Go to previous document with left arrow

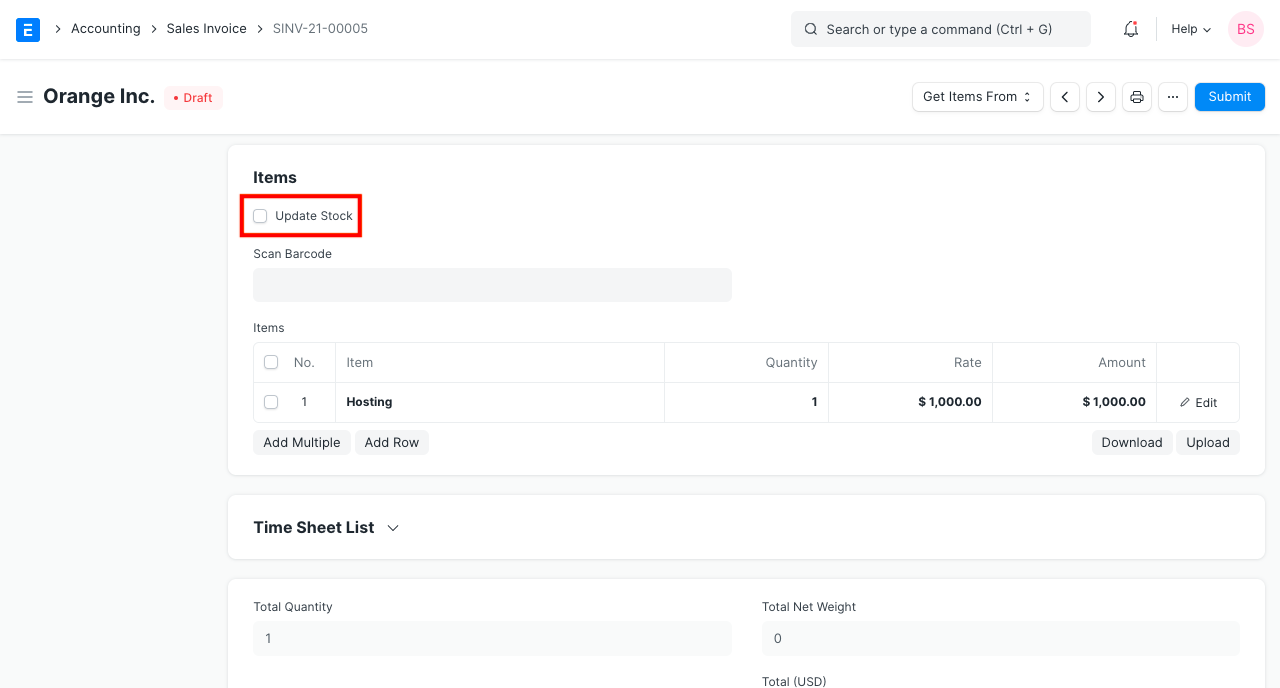1064,96
